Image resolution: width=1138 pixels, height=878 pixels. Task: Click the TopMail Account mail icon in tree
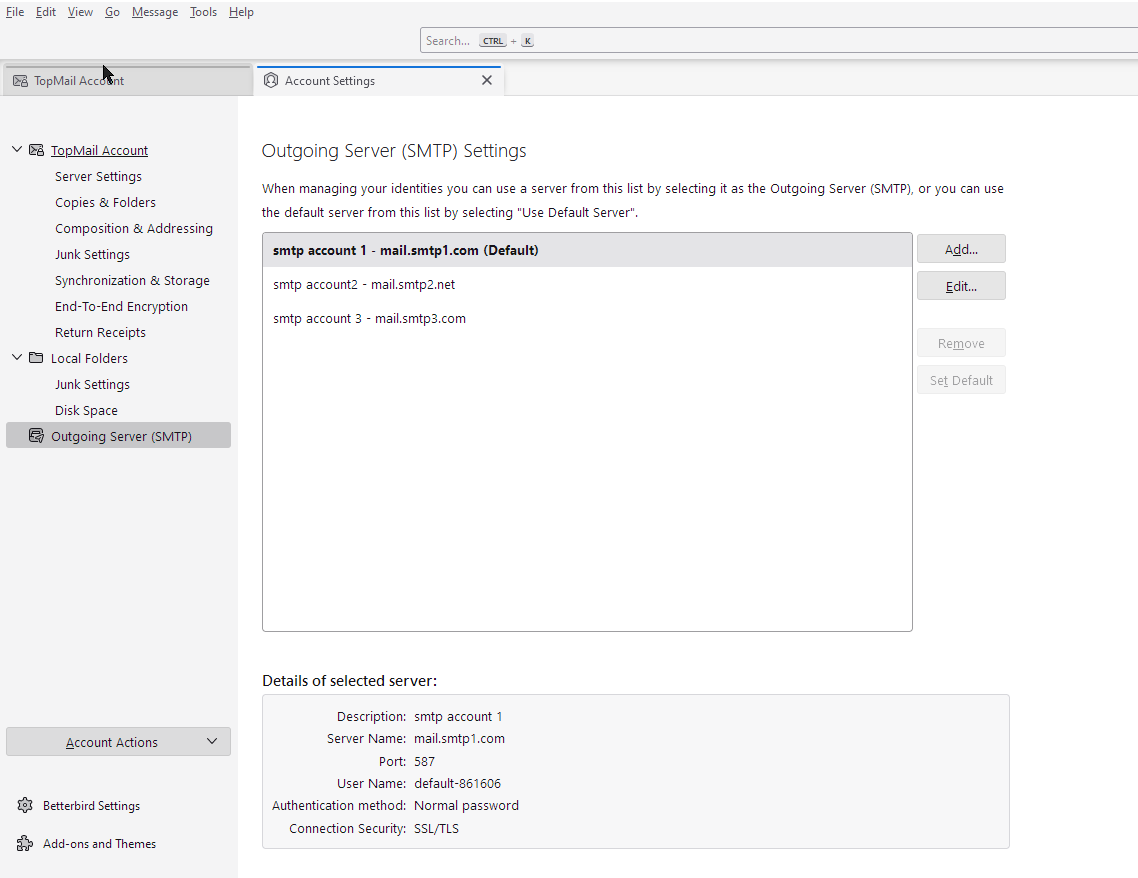tap(36, 150)
